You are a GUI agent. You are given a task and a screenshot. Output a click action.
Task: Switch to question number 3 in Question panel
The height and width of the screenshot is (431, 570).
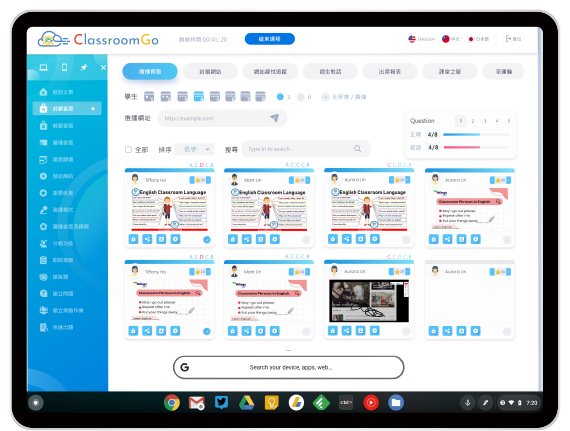pyautogui.click(x=485, y=121)
